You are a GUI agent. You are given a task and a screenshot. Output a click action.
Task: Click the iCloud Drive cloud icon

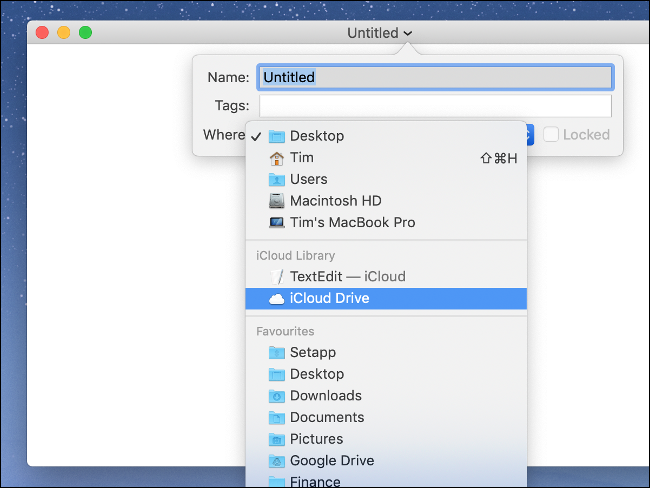[276, 299]
